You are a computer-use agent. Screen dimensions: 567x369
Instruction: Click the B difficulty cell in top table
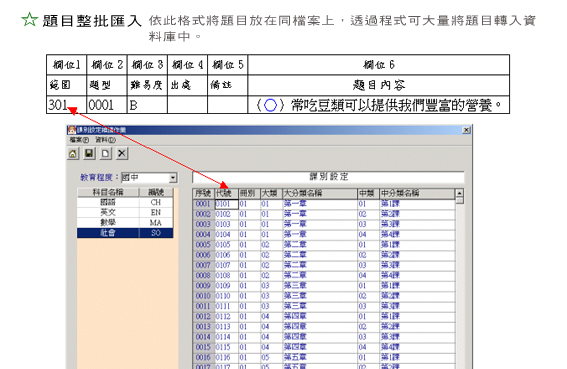tap(147, 105)
